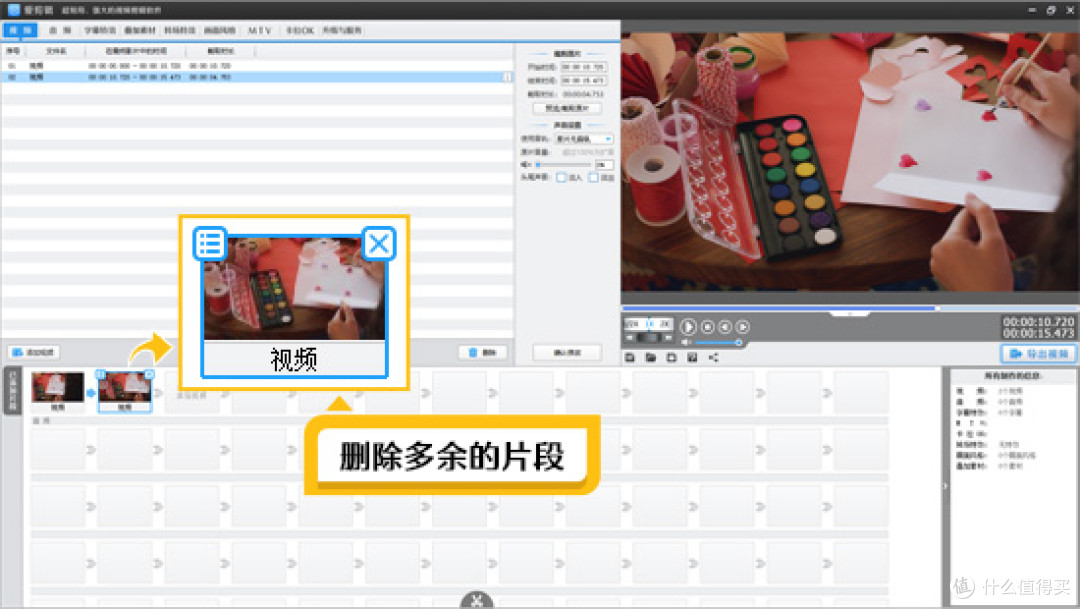
Task: Click the scroll marker at row 02 end
Action: coord(508,77)
